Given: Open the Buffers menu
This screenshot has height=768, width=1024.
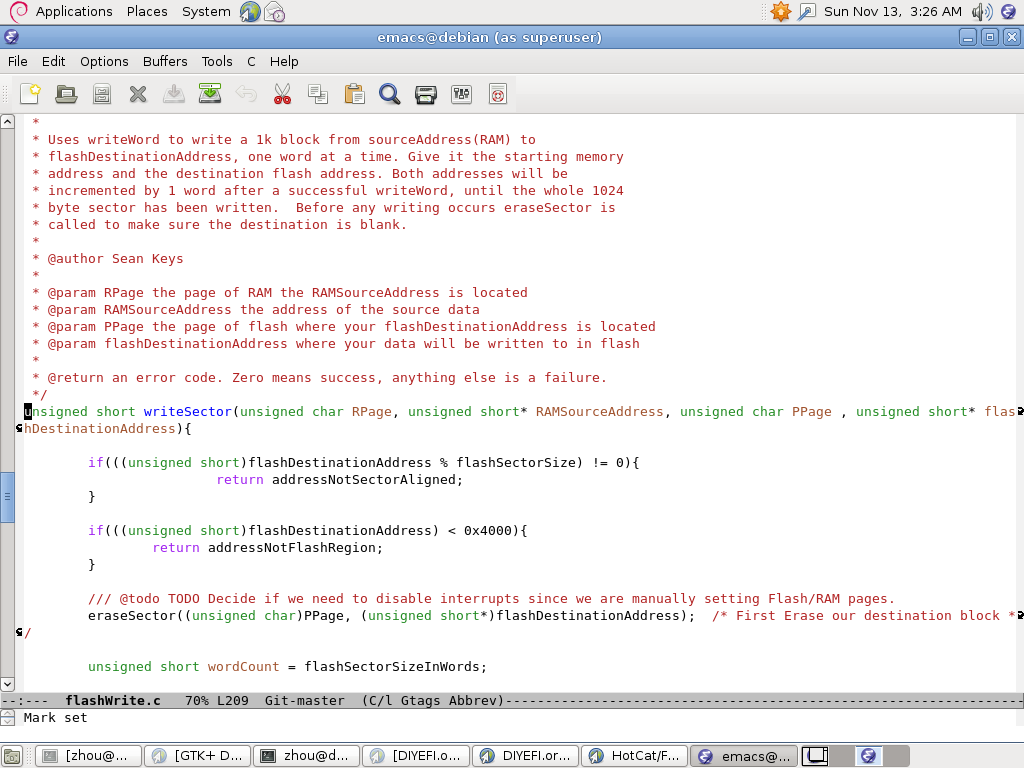Looking at the screenshot, I should coord(165,61).
